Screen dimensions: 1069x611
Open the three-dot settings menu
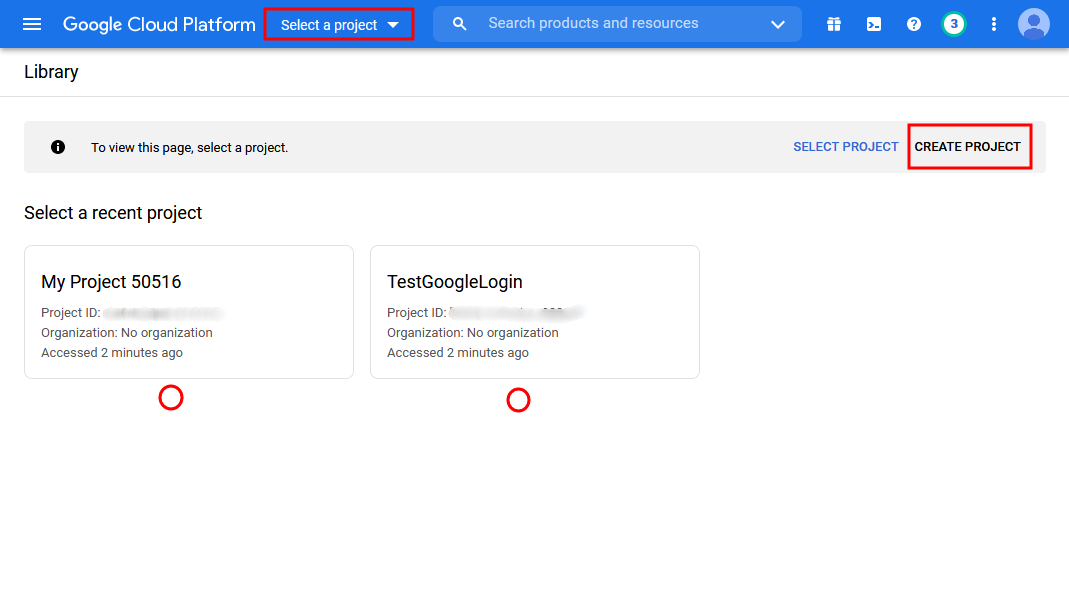pyautogui.click(x=993, y=25)
